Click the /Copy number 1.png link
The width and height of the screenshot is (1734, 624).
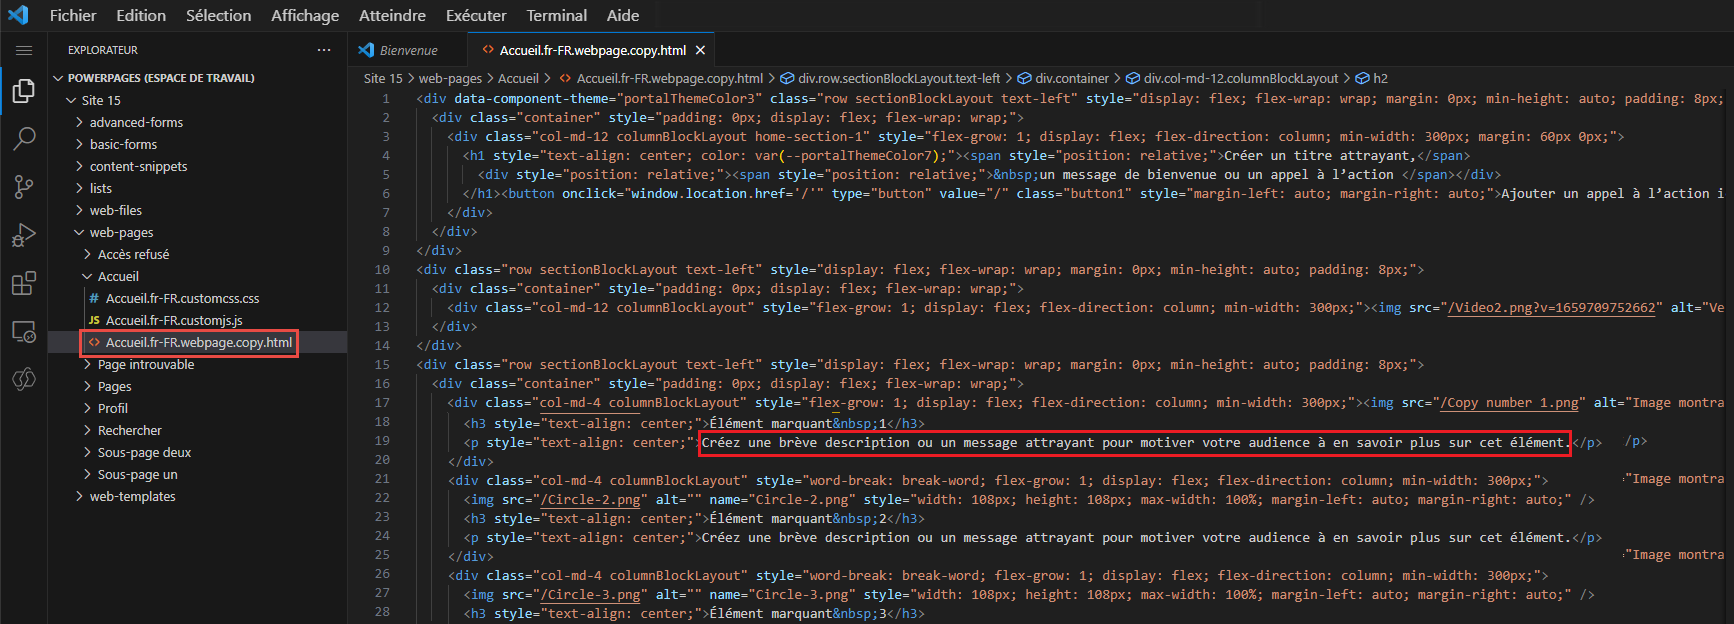click(1510, 403)
